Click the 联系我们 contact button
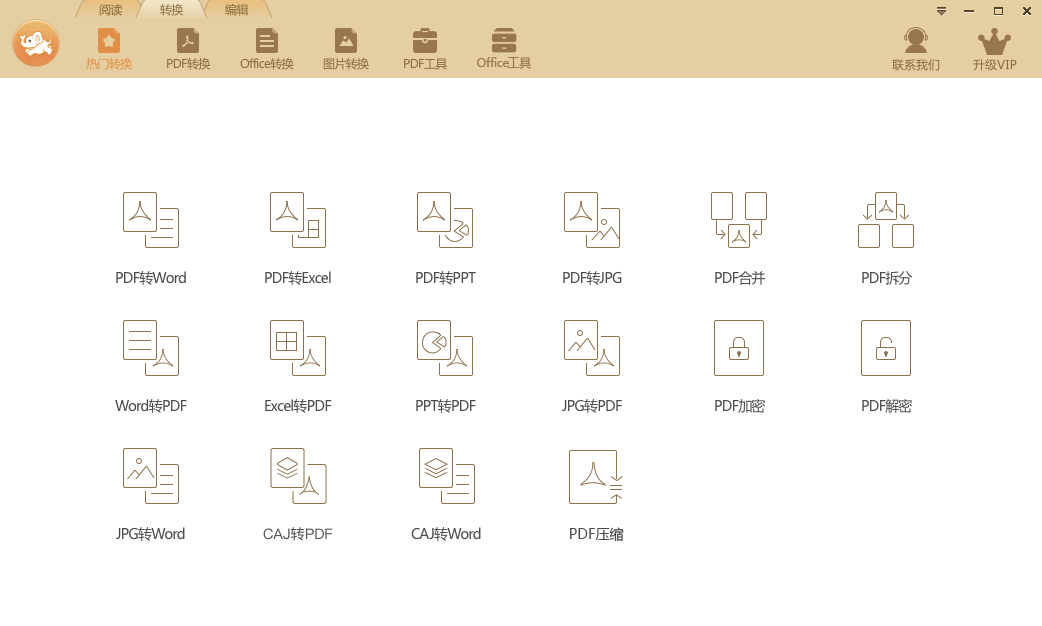The width and height of the screenshot is (1042, 626). [916, 49]
